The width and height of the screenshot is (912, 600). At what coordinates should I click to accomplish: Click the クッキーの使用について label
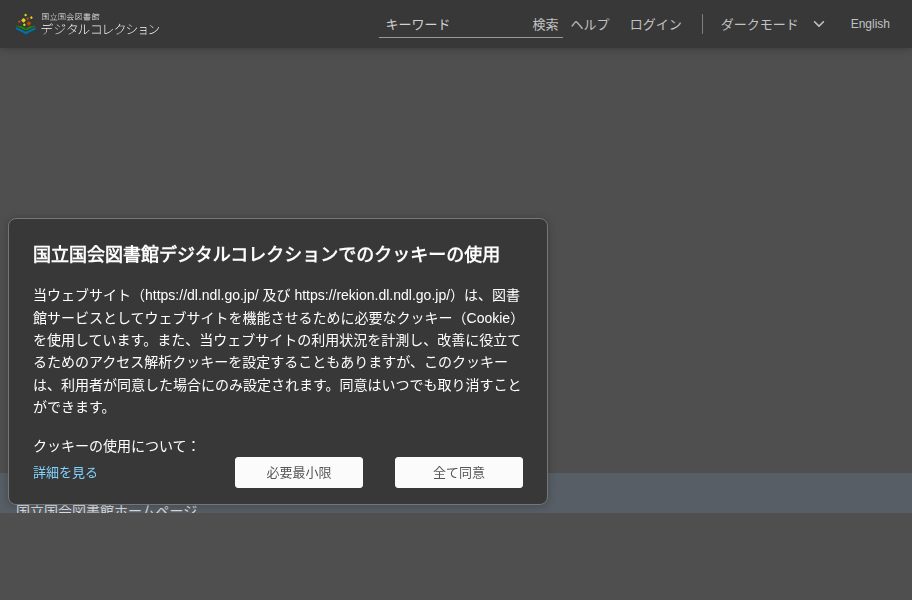click(116, 446)
